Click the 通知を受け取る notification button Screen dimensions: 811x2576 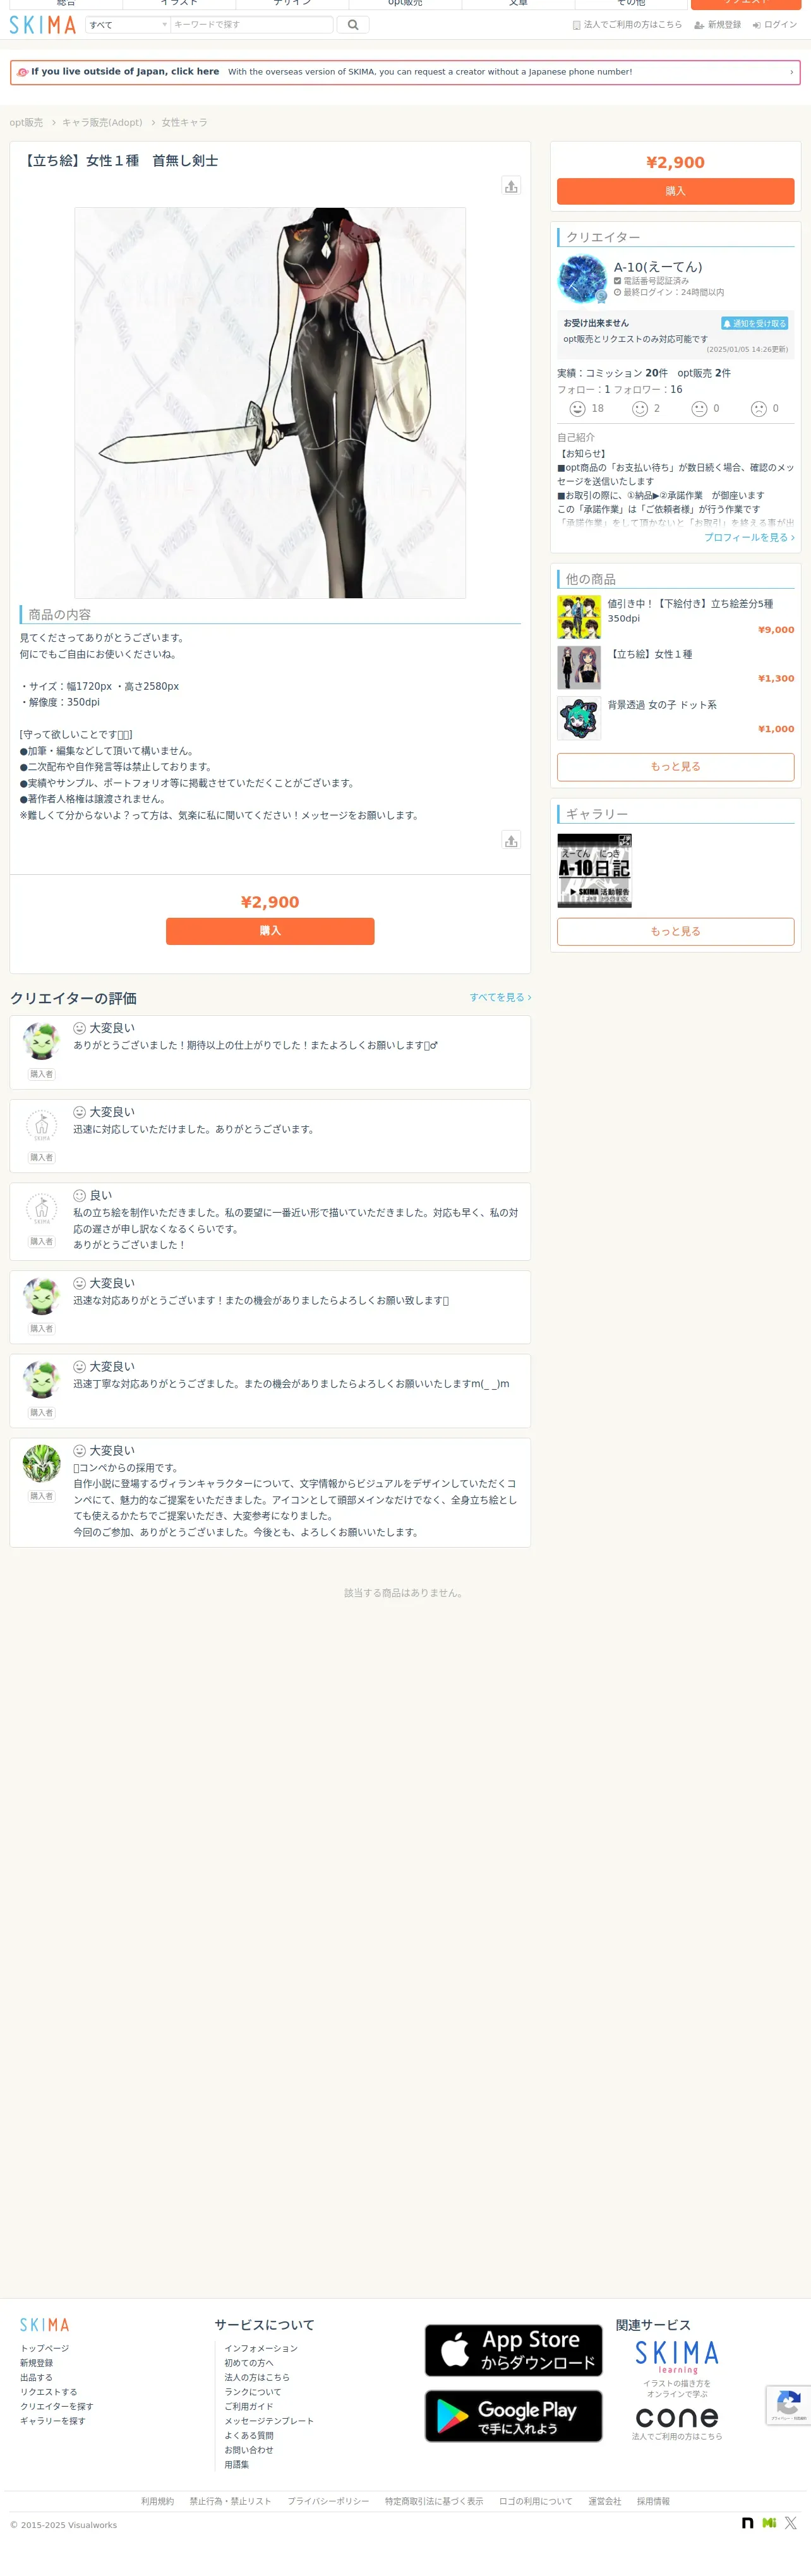(755, 323)
